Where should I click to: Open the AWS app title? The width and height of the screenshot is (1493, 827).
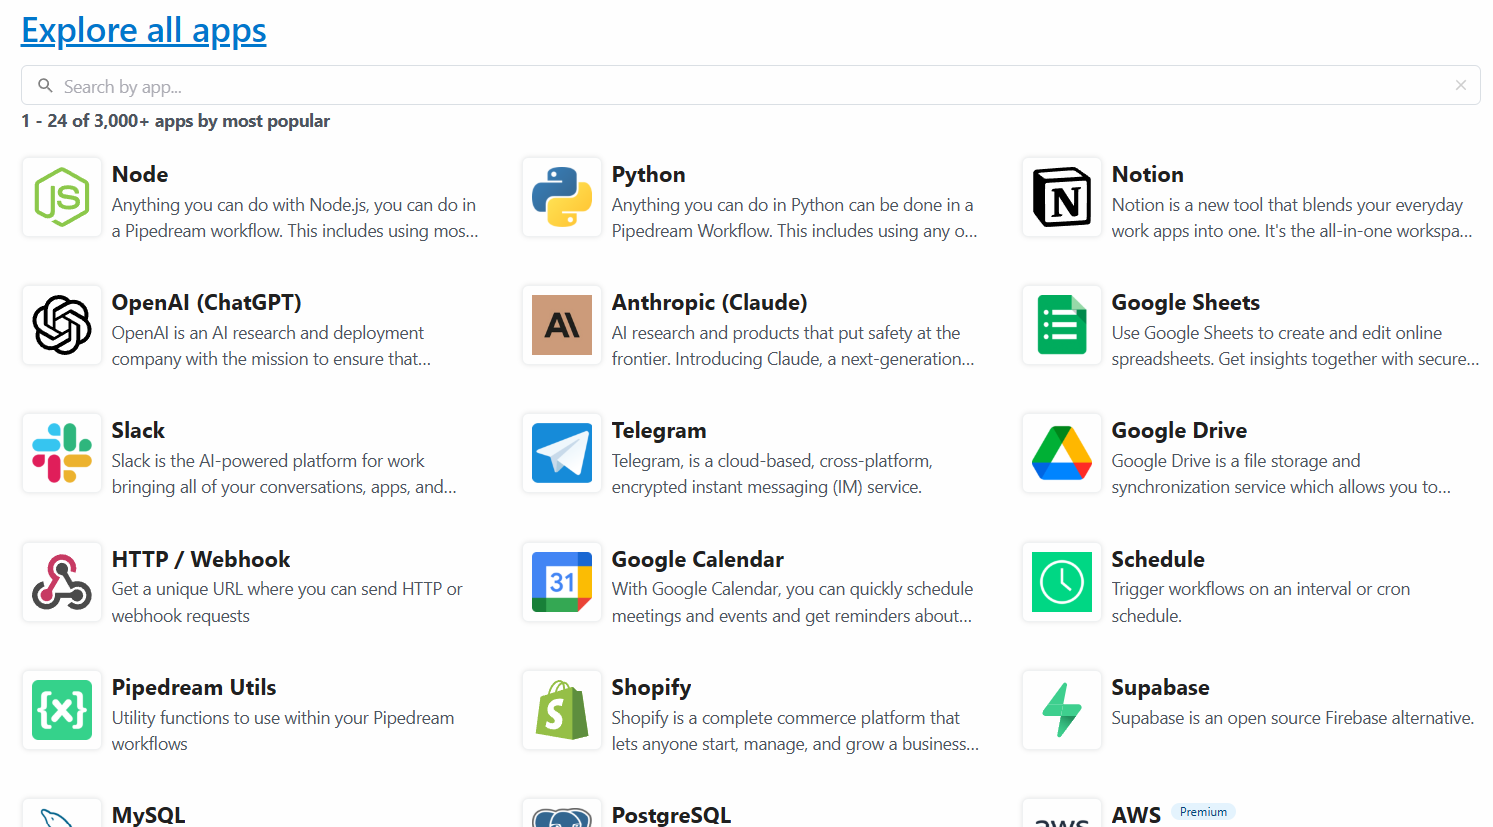(1136, 815)
